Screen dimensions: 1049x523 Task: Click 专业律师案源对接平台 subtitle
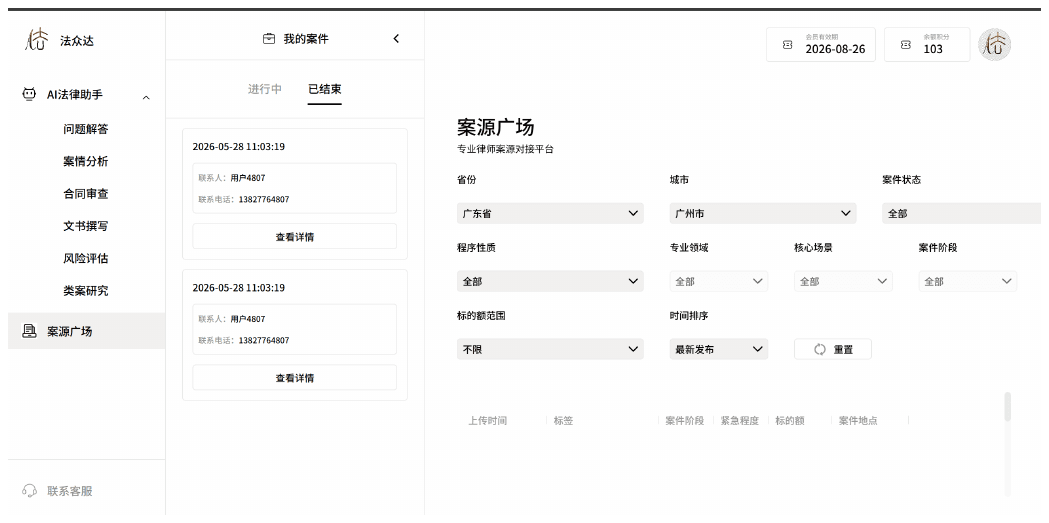coord(505,150)
